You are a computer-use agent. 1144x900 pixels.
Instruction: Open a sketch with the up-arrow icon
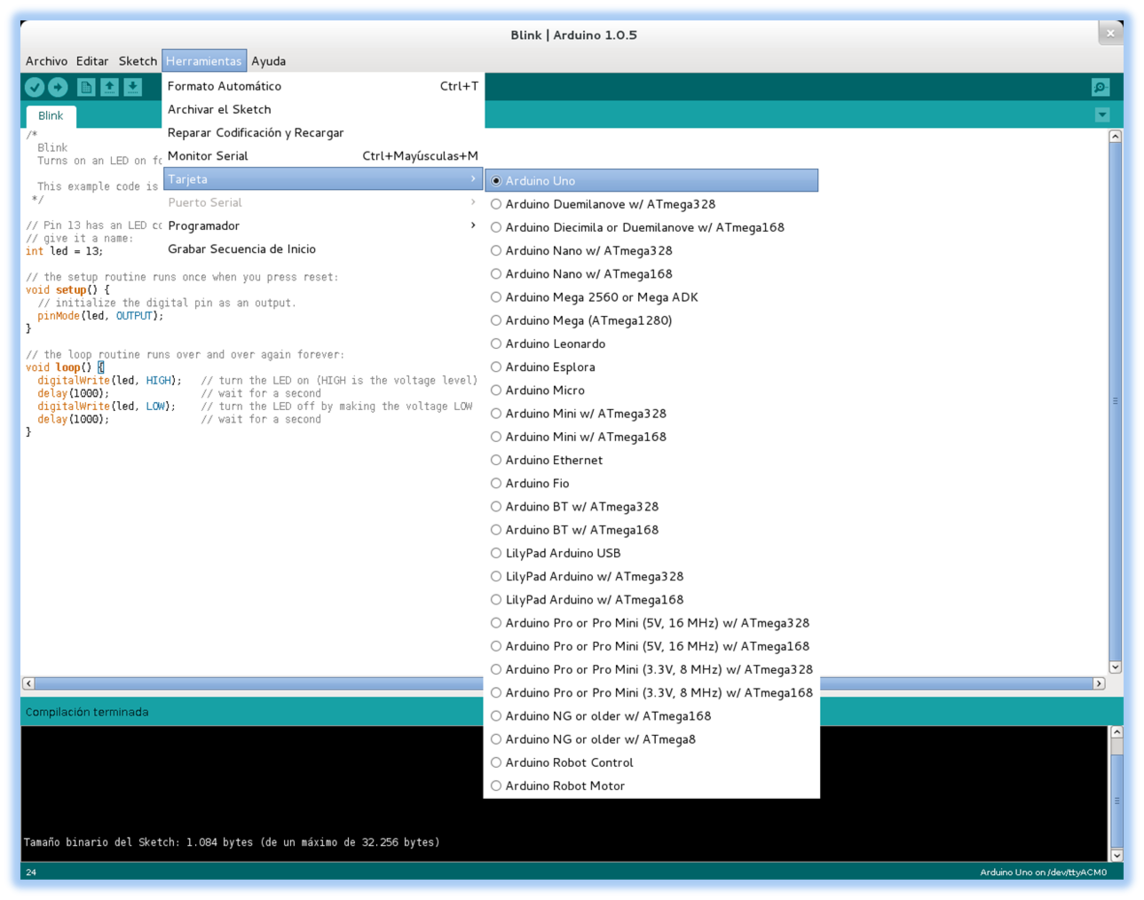109,88
